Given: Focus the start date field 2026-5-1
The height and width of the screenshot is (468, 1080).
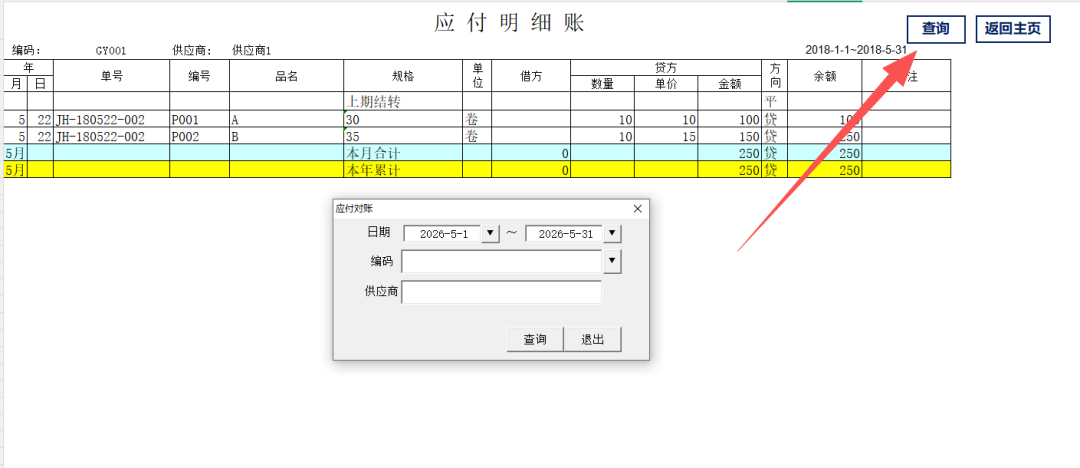Looking at the screenshot, I should (x=442, y=234).
